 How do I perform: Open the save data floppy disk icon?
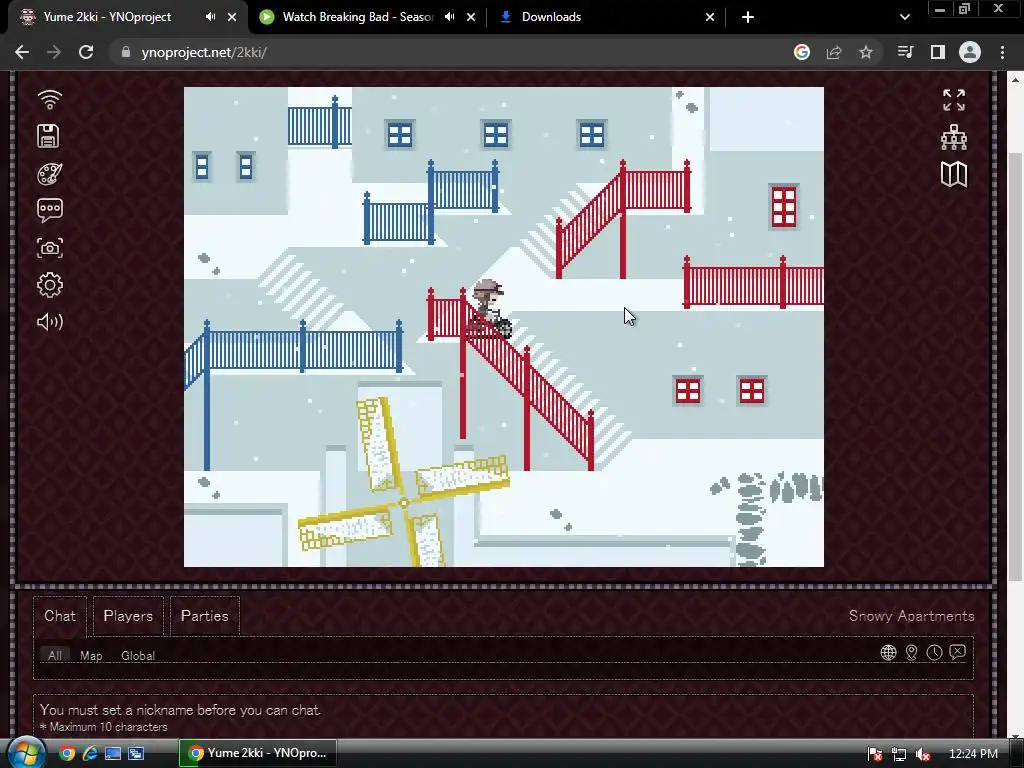tap(48, 136)
